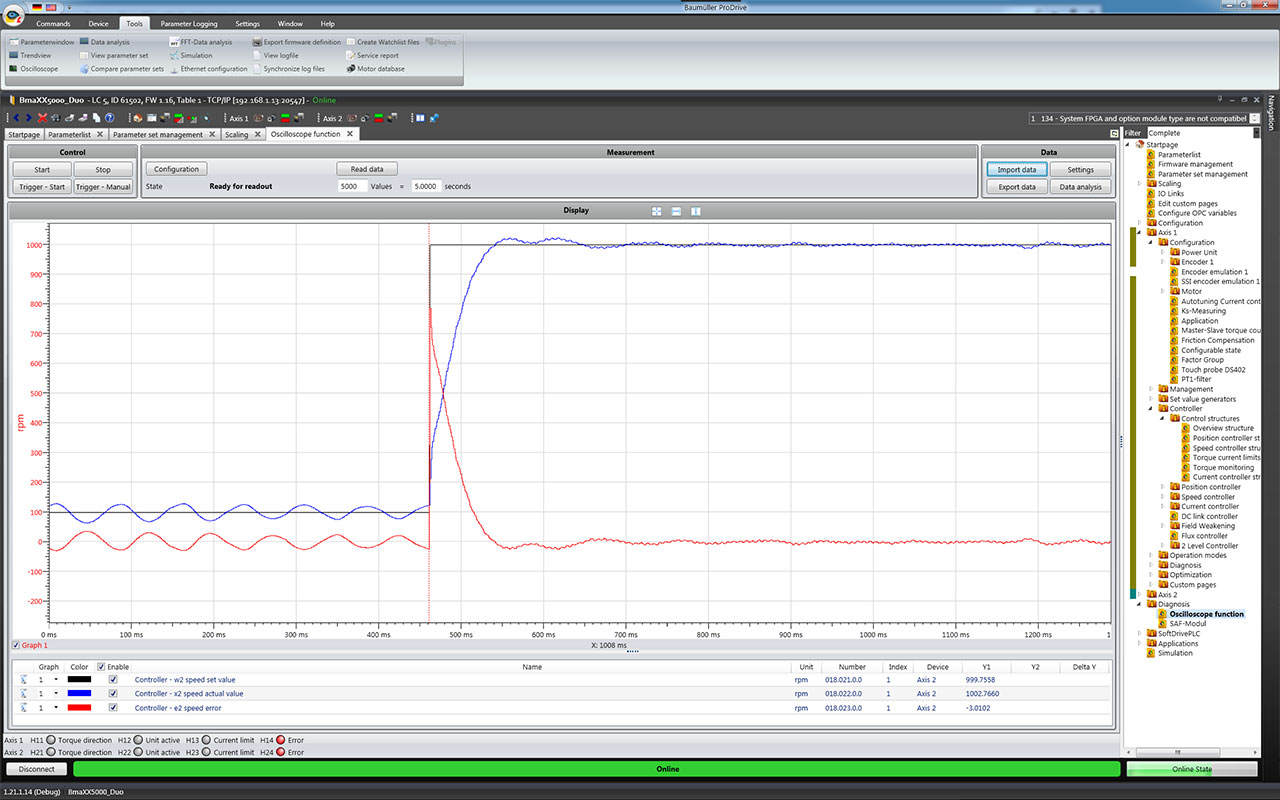Click the Start button

click(x=42, y=169)
